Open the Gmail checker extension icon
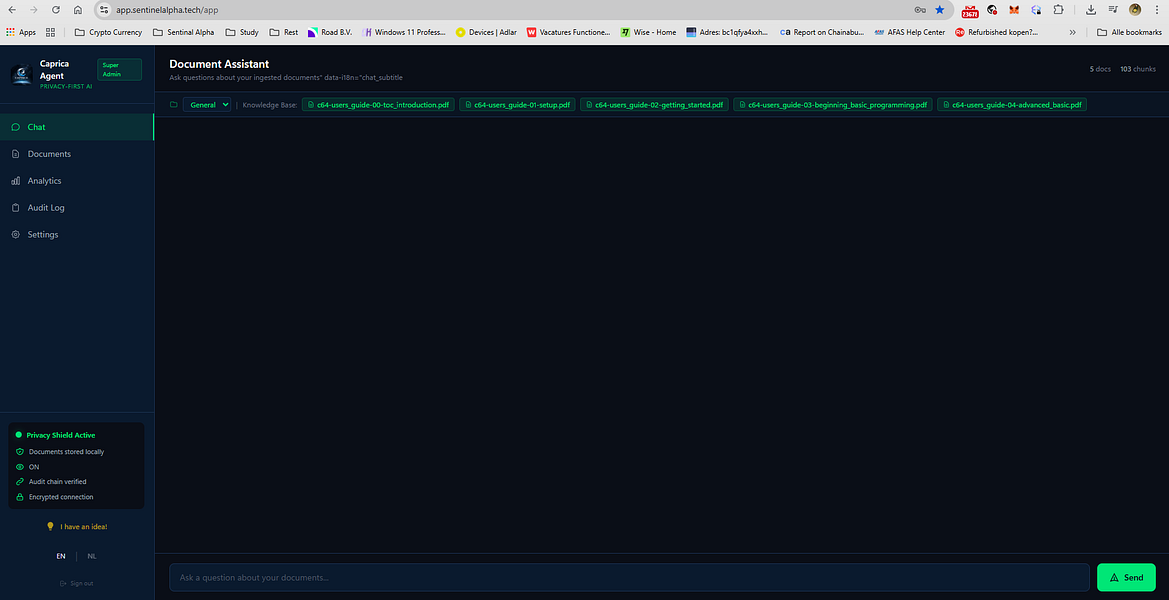This screenshot has height=600, width=1169. tap(970, 10)
